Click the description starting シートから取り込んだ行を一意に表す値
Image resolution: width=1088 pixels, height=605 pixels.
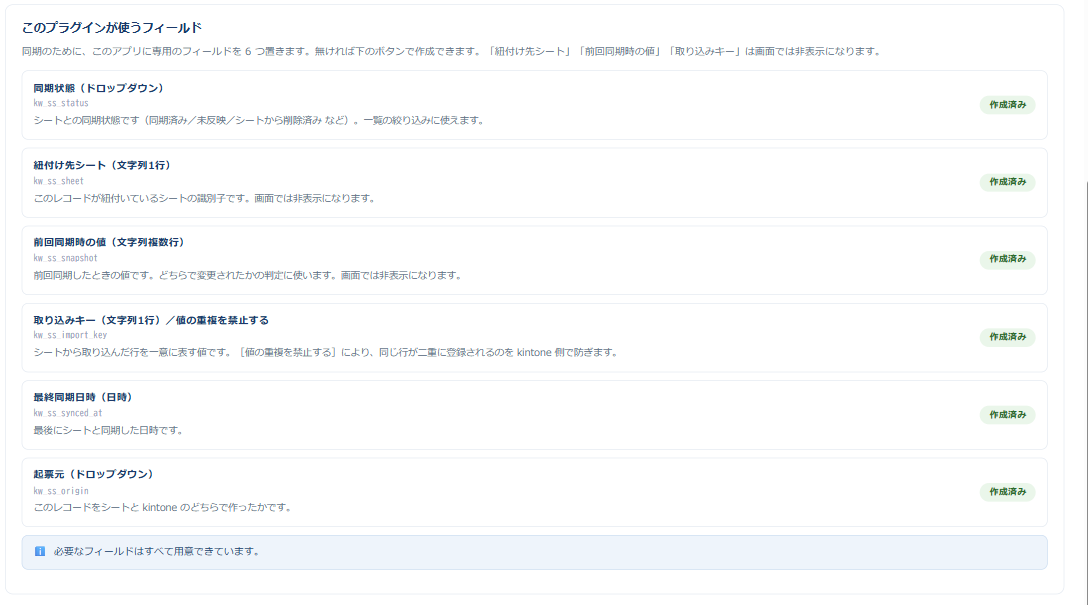pos(327,352)
